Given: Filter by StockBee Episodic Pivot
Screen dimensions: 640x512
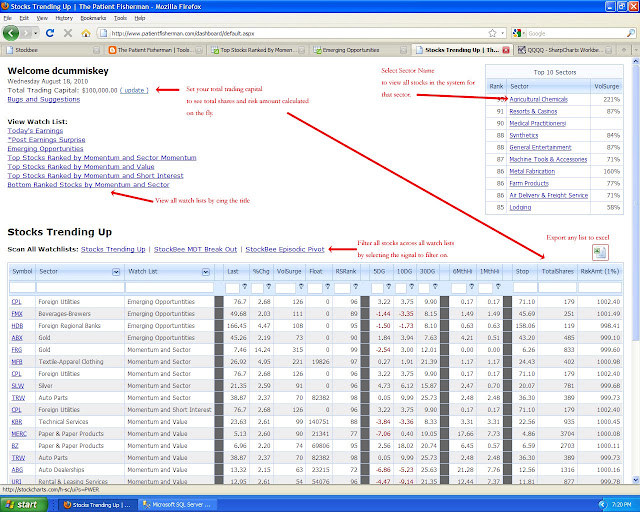Looking at the screenshot, I should pos(285,249).
